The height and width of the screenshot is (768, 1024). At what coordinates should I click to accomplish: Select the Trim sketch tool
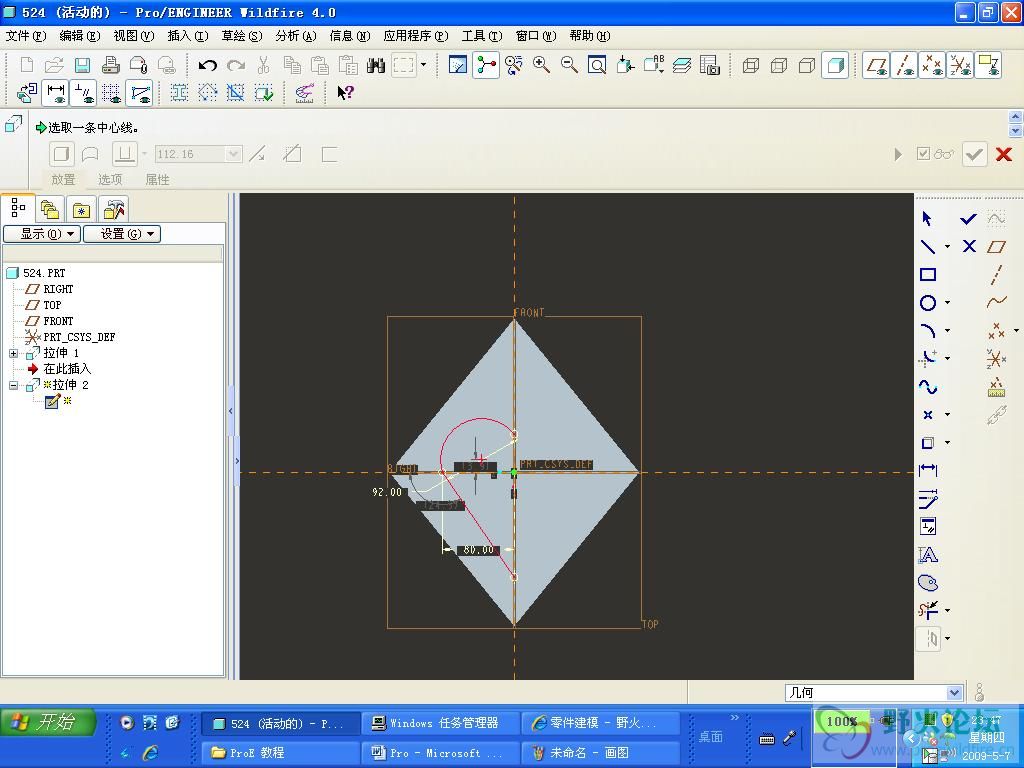pos(927,610)
